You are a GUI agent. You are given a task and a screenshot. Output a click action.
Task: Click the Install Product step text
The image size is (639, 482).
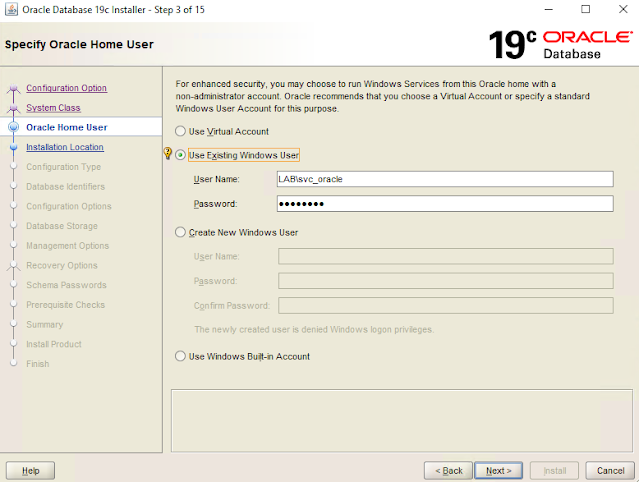pyautogui.click(x=54, y=344)
